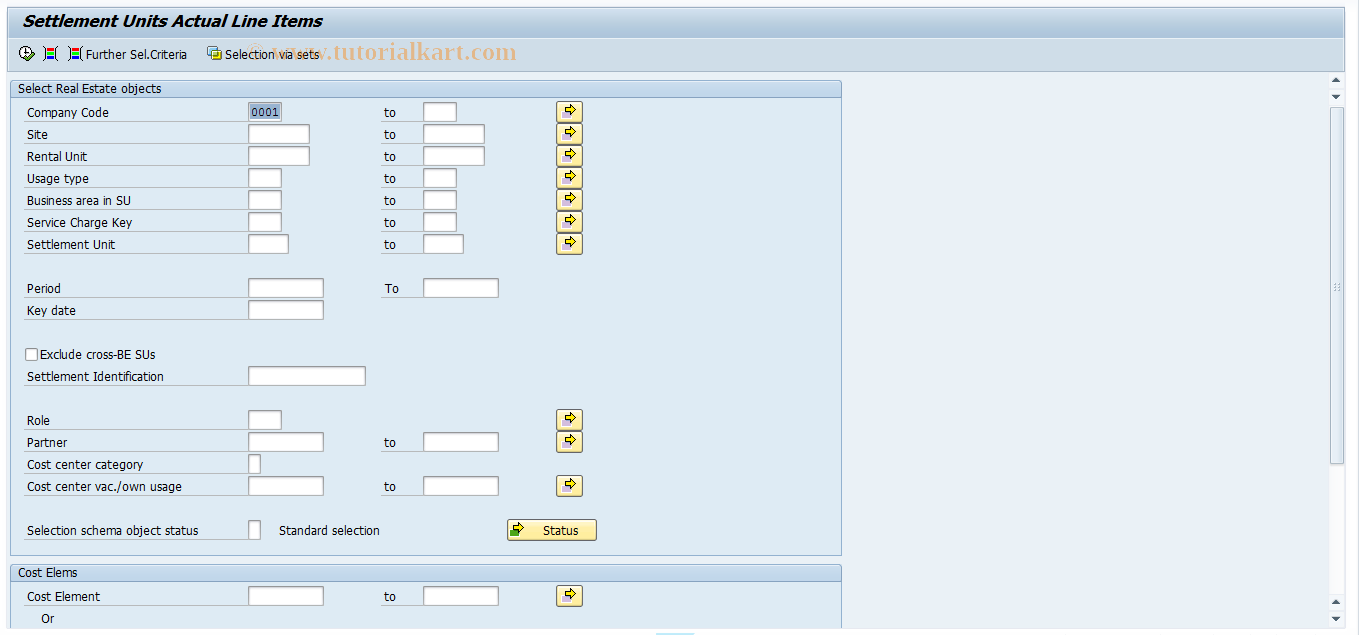1359x635 pixels.
Task: Click the Service Charge Key to field
Action: (440, 222)
